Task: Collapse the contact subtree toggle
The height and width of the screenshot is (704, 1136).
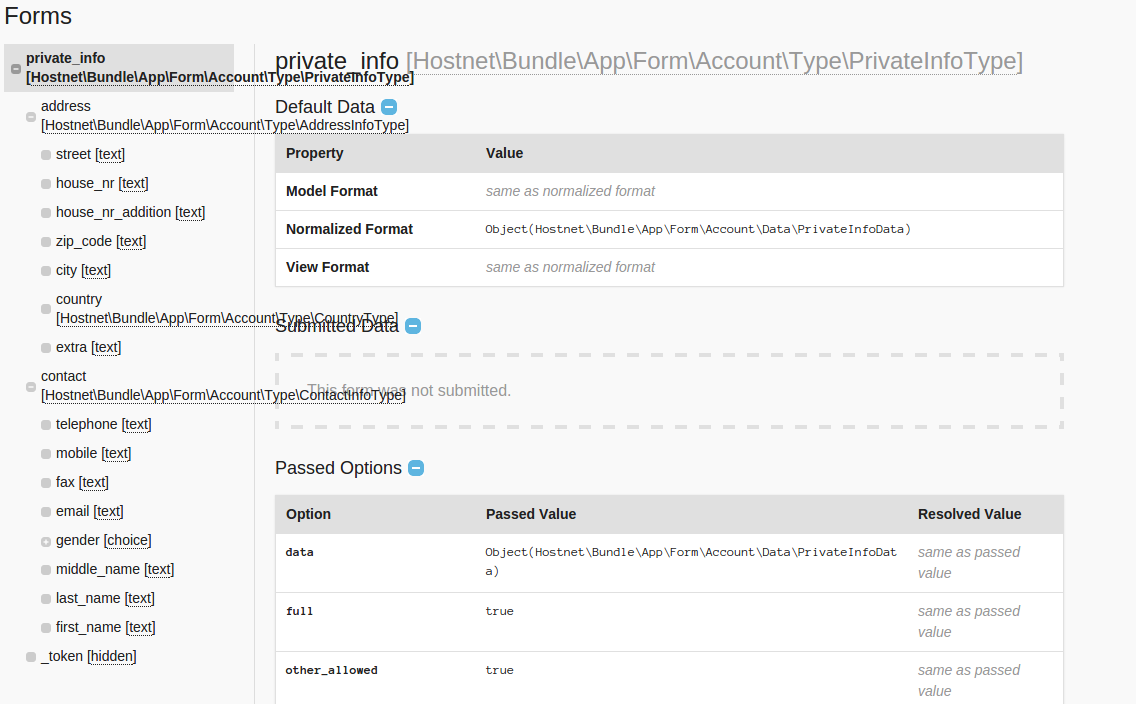Action: [31, 386]
